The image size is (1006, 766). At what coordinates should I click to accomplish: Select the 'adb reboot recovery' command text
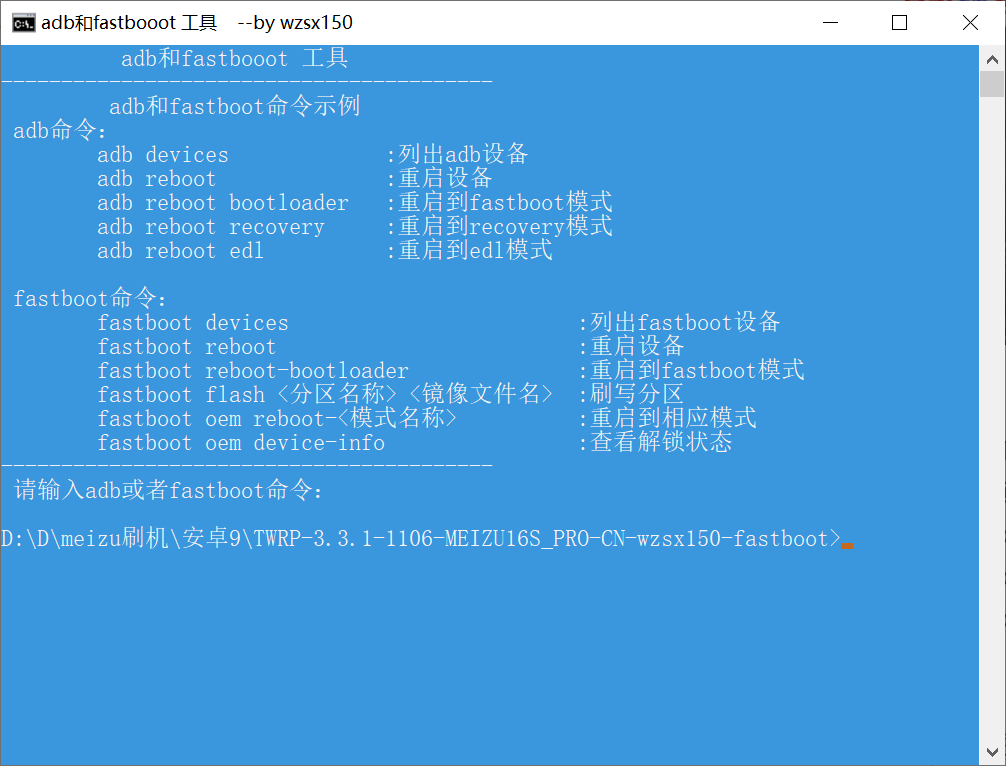pyautogui.click(x=210, y=226)
